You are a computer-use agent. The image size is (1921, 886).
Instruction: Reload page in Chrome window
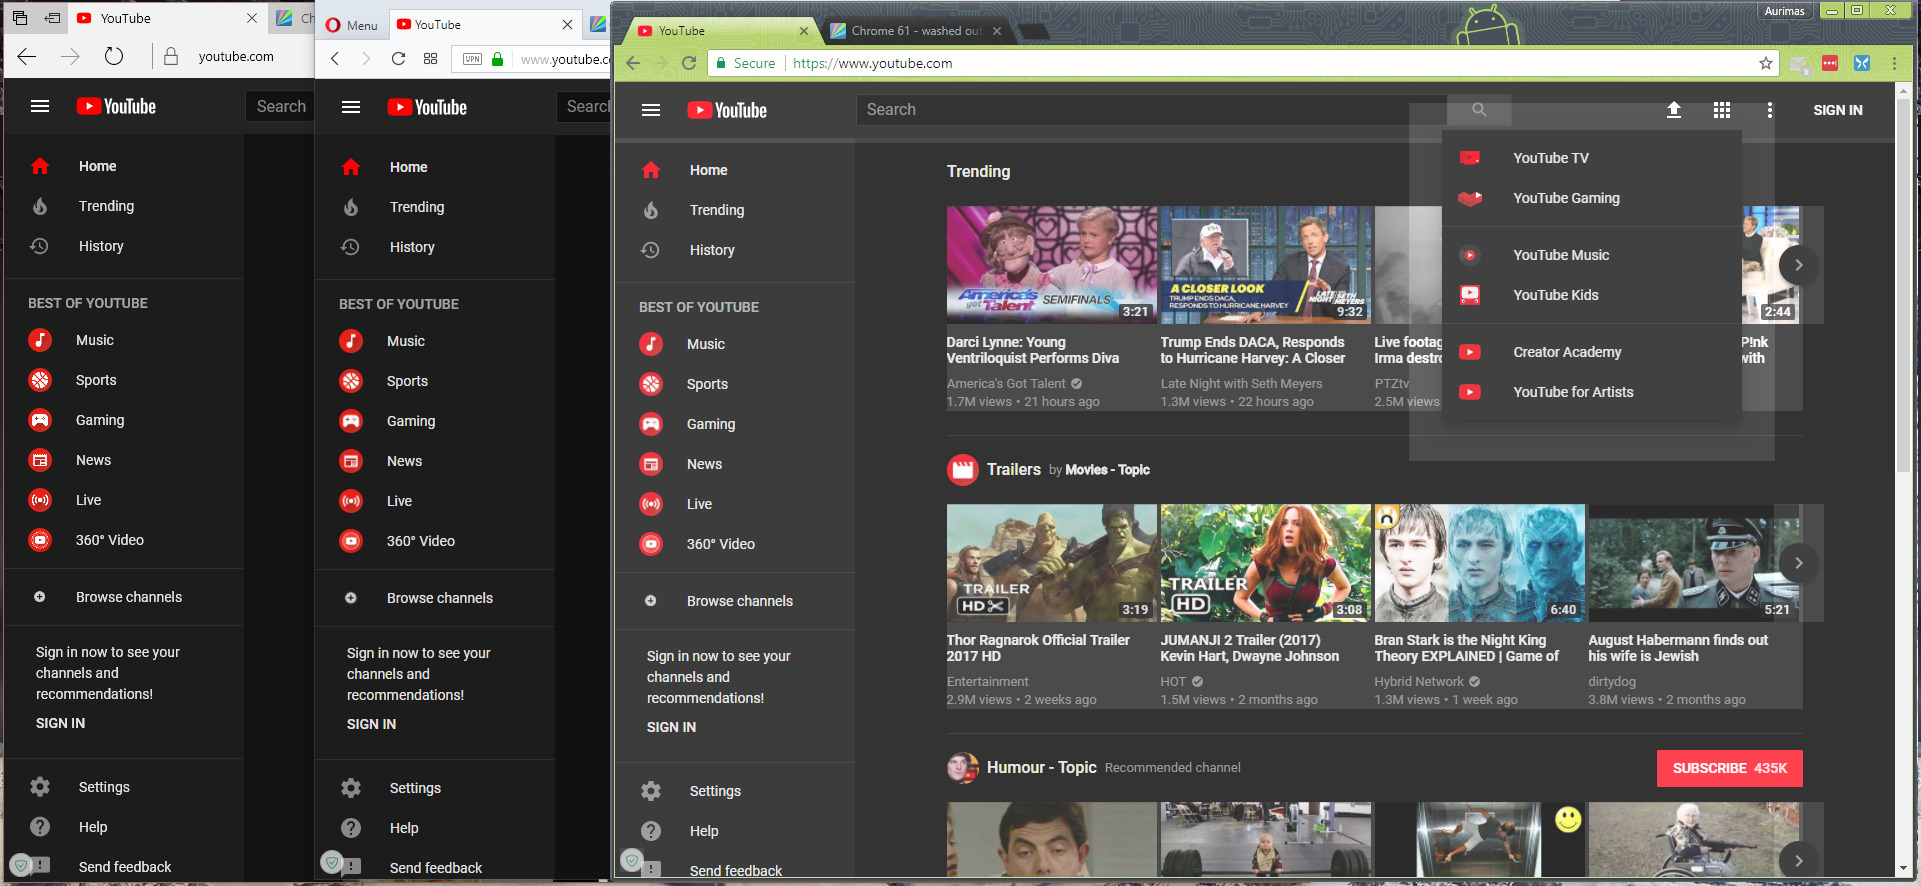coord(689,63)
